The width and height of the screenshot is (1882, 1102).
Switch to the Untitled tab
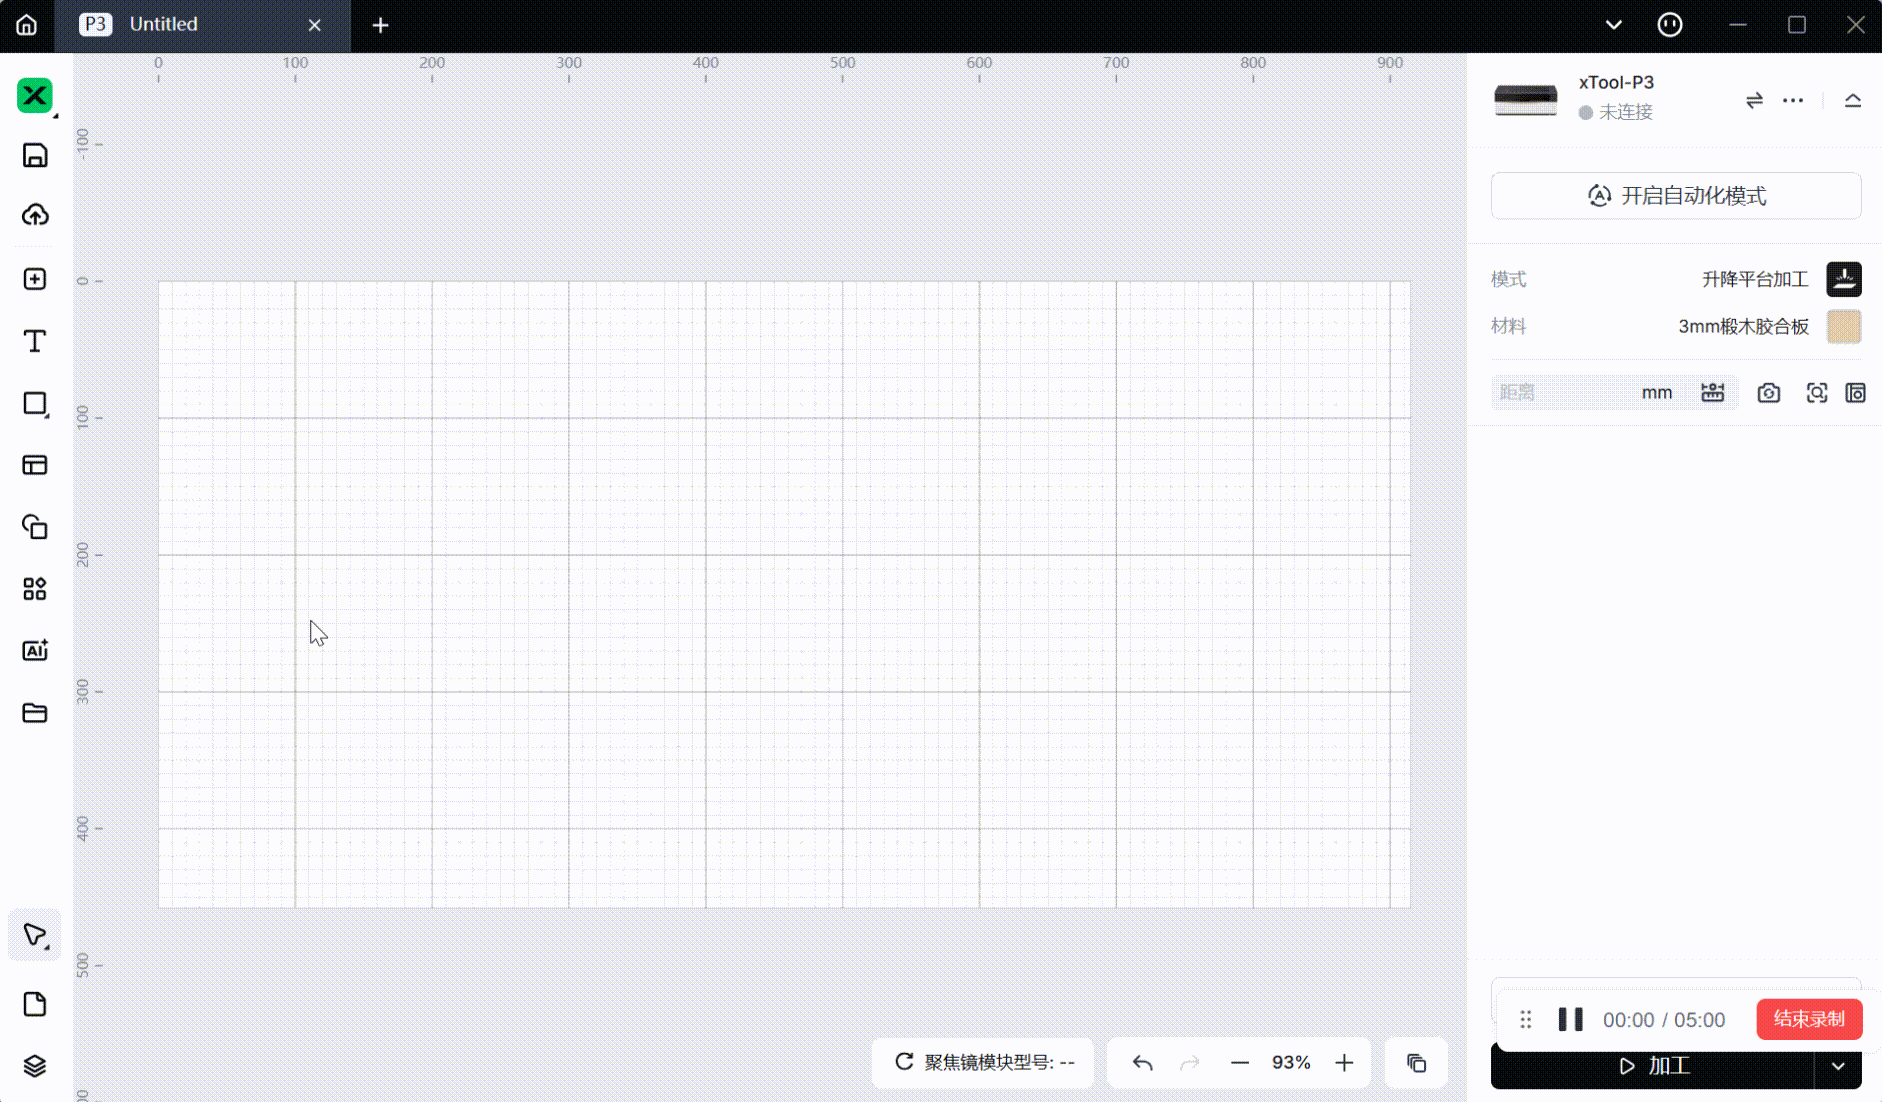pos(180,24)
